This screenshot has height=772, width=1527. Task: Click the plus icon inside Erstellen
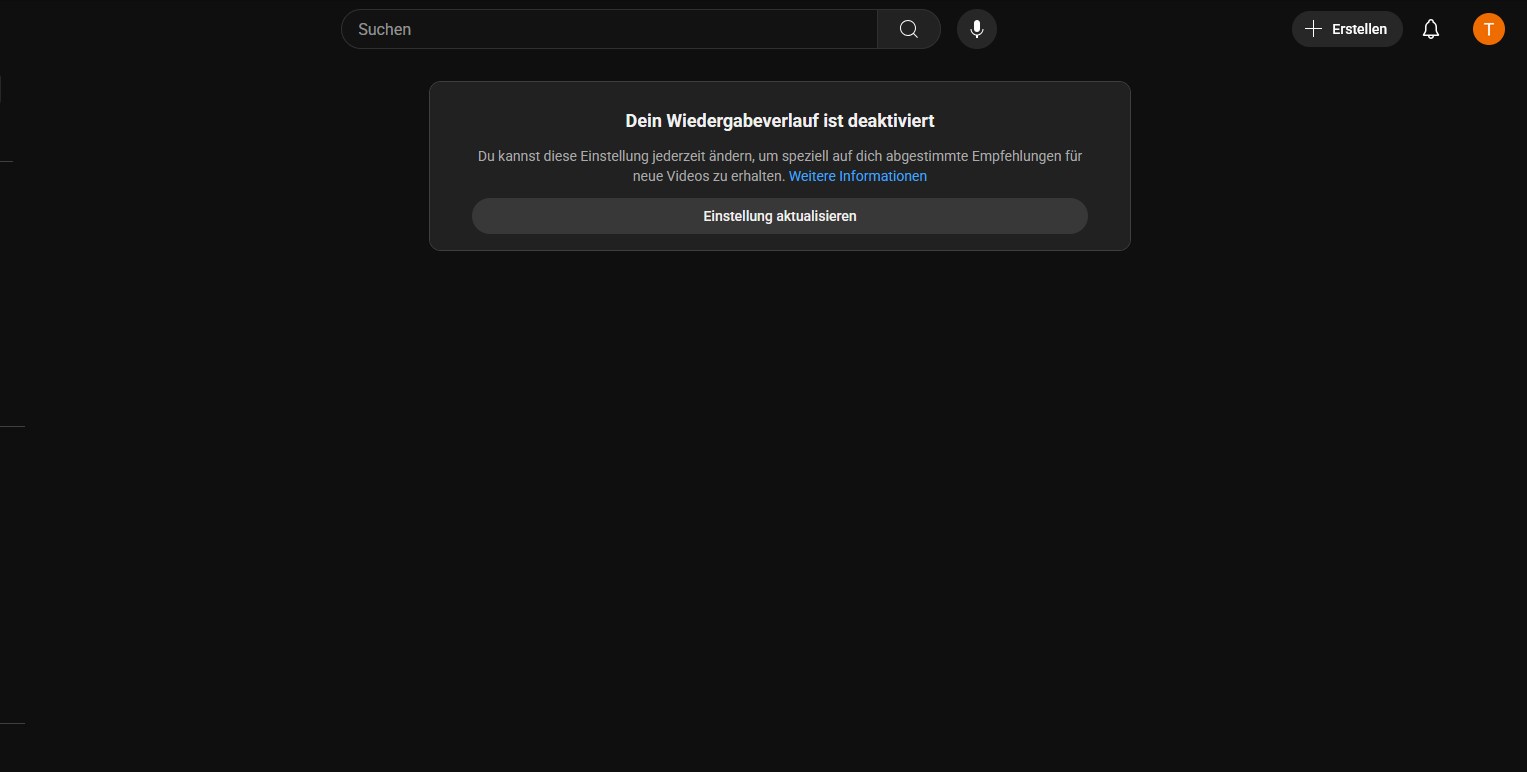point(1313,29)
